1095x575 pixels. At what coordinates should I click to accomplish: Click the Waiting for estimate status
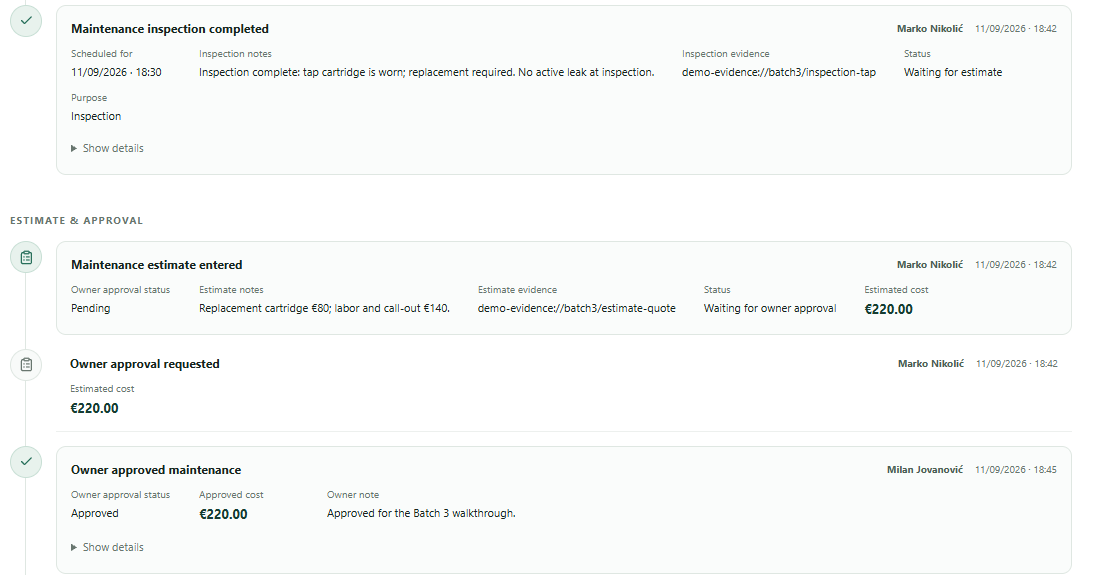[953, 72]
